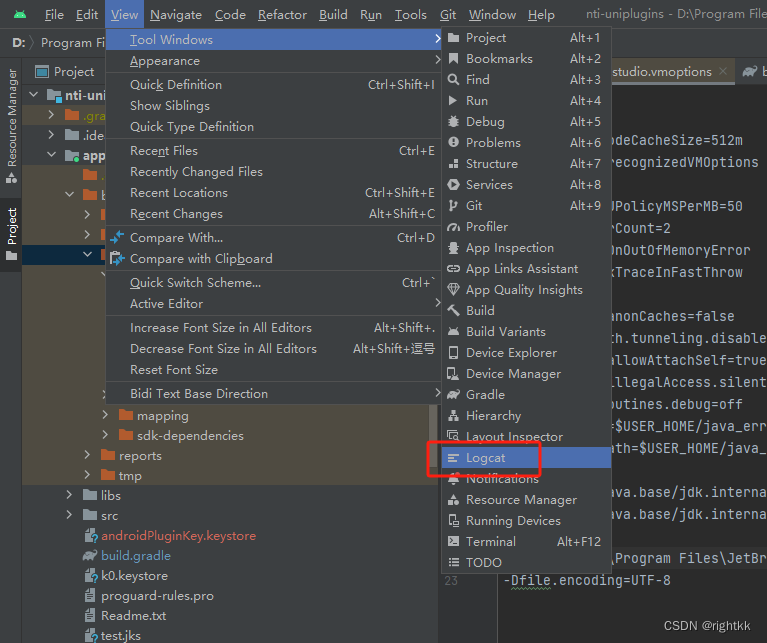
Task: Switch to the studio.vmoptions editor tab
Action: 662,72
